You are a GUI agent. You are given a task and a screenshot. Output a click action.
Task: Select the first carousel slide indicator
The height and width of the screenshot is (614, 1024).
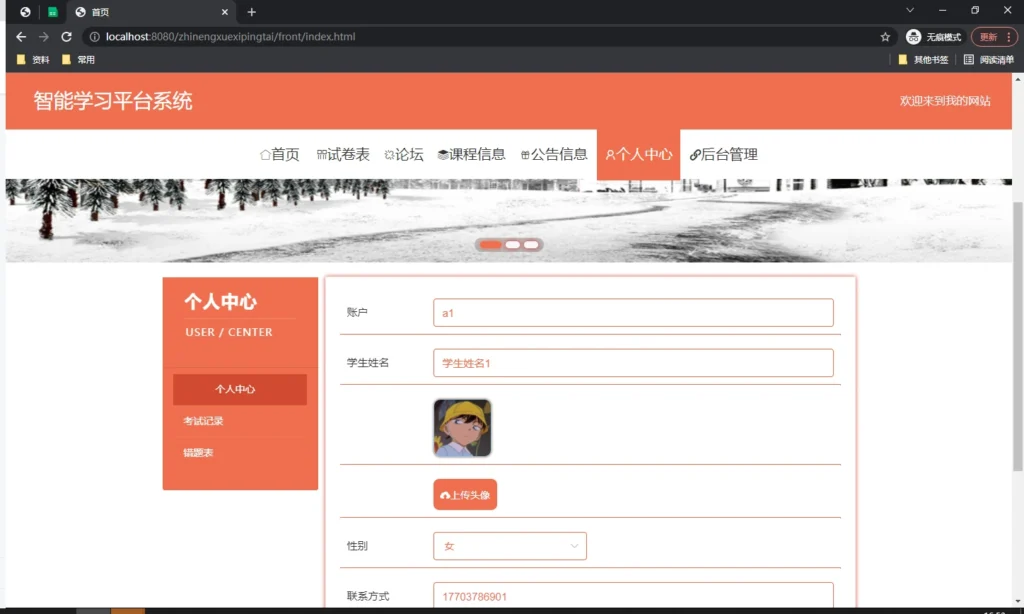(490, 245)
